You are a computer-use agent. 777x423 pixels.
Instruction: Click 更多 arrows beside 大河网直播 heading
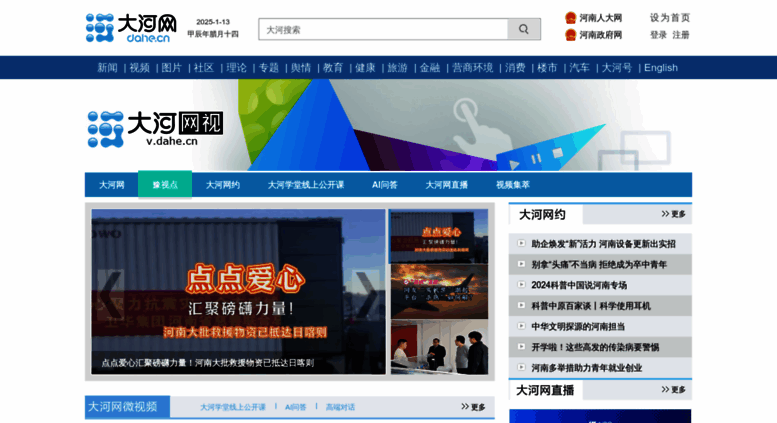673,390
